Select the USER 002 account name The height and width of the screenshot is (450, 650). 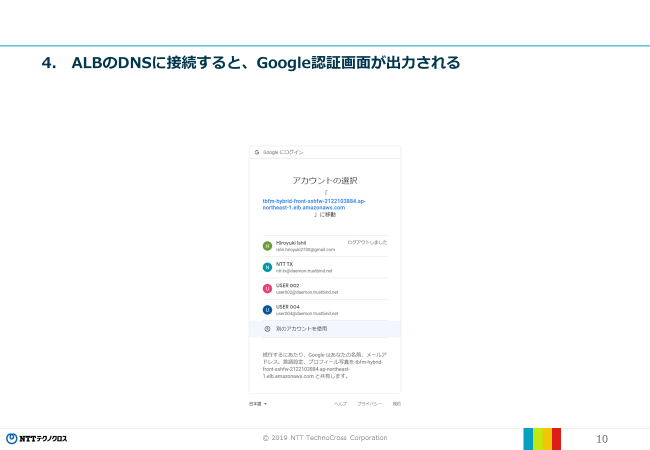click(288, 285)
